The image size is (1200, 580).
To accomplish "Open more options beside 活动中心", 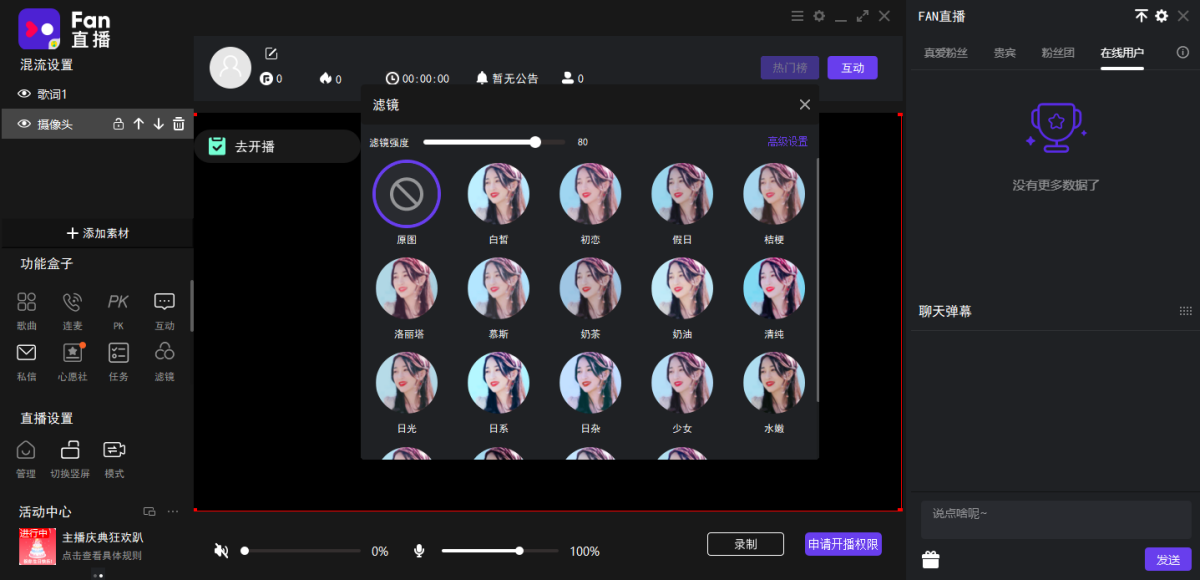I will (172, 511).
